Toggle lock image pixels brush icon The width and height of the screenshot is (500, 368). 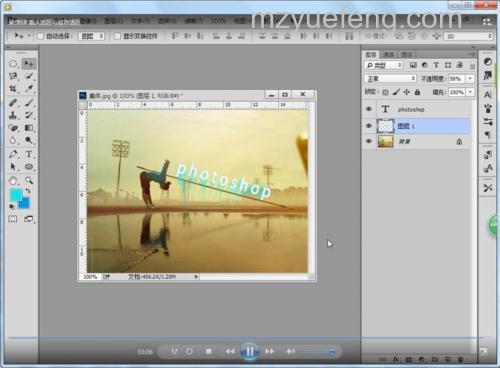396,92
